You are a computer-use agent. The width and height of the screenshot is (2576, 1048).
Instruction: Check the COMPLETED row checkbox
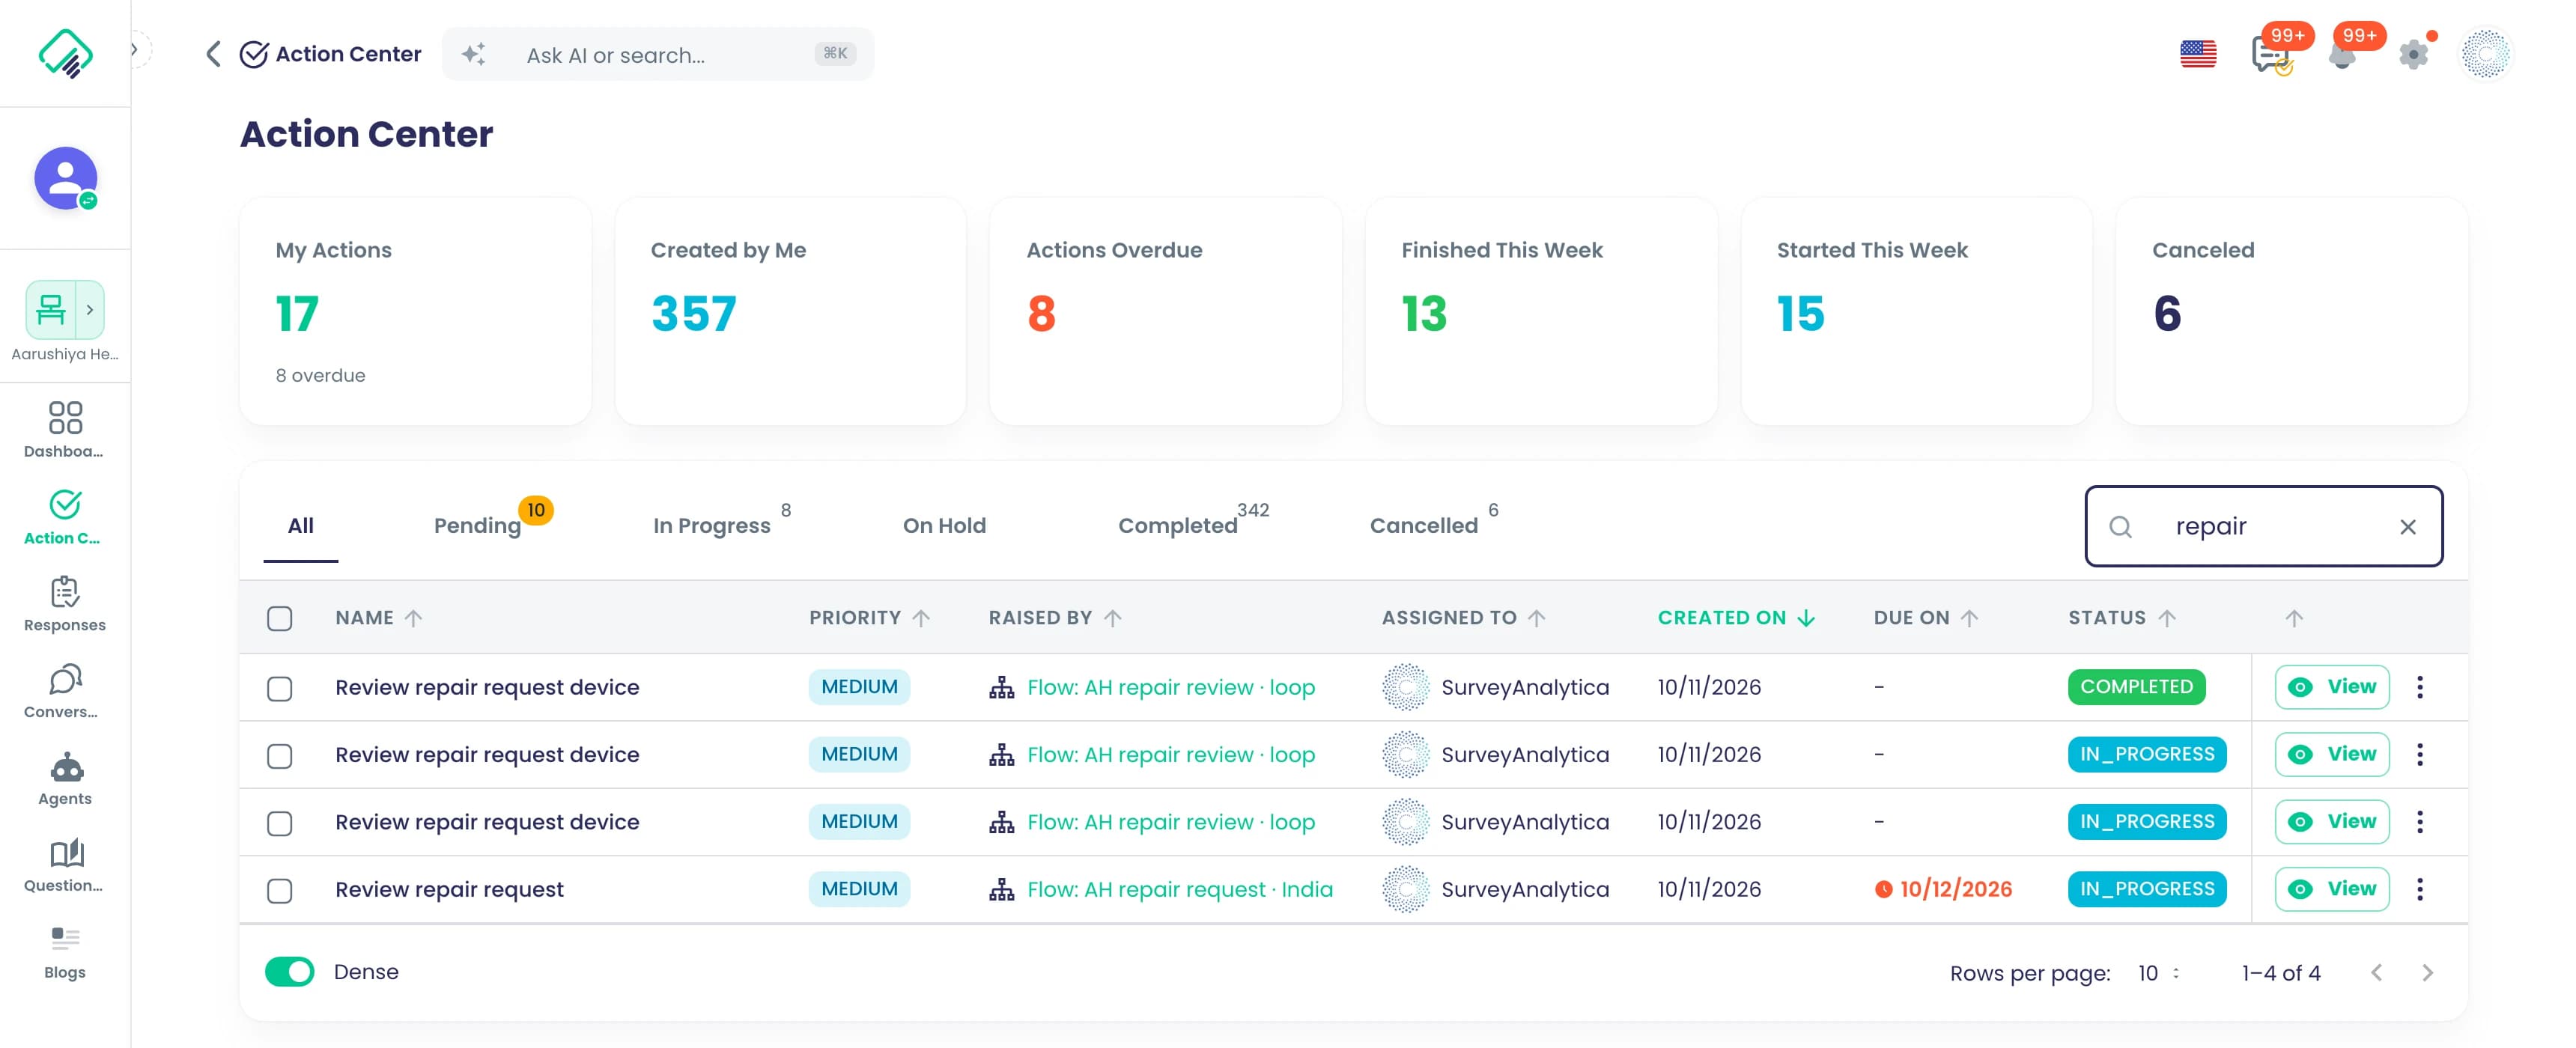pos(280,688)
